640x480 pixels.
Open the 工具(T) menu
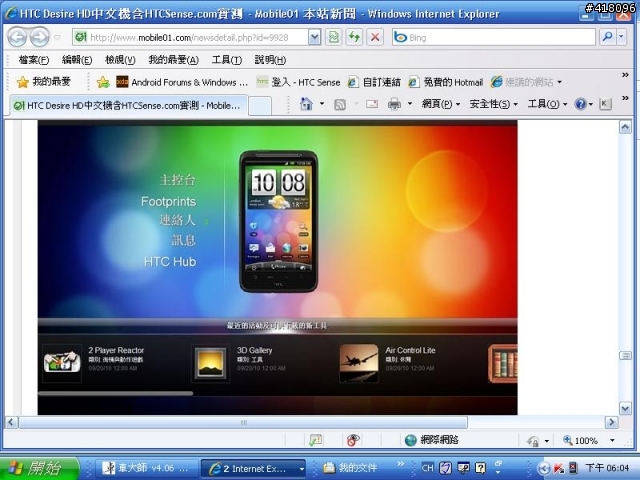pyautogui.click(x=227, y=60)
